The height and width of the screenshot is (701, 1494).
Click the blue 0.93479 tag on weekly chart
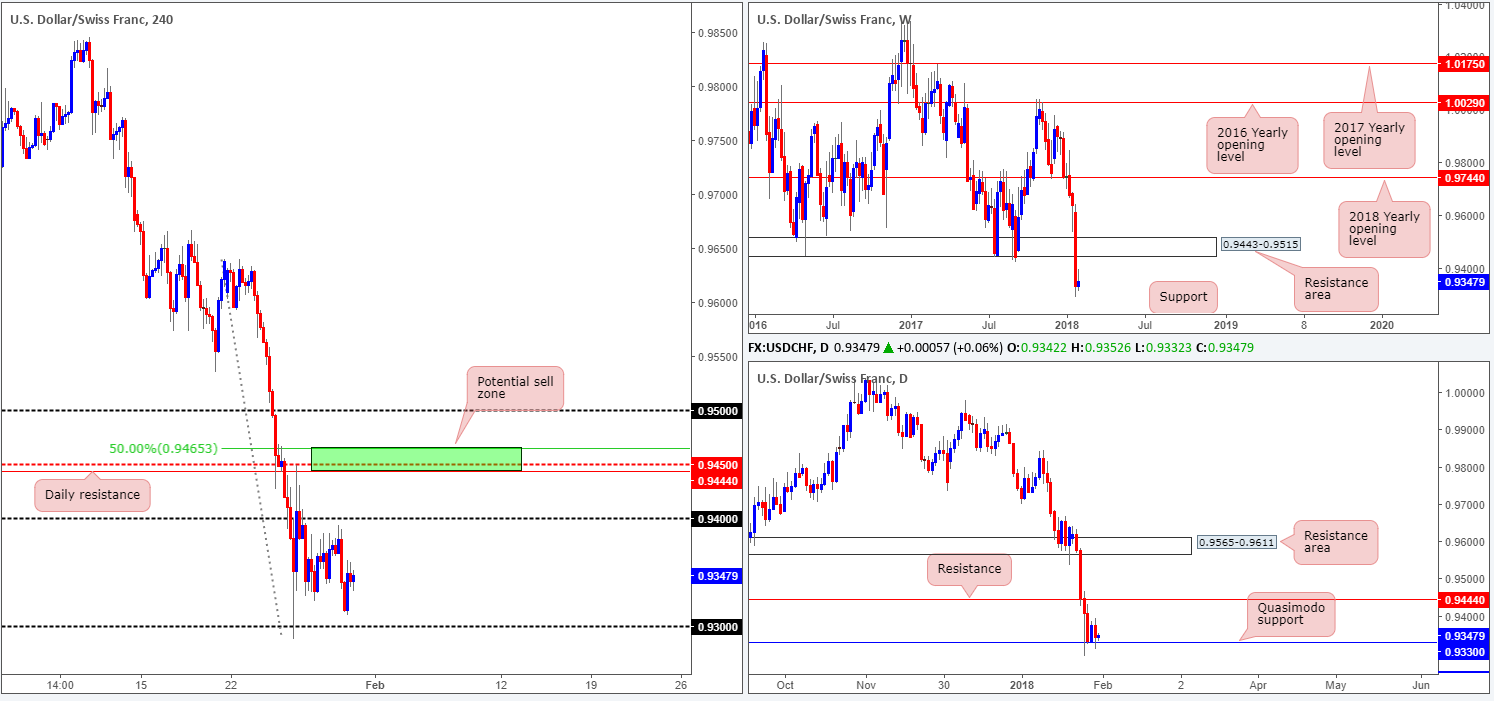coord(1463,283)
